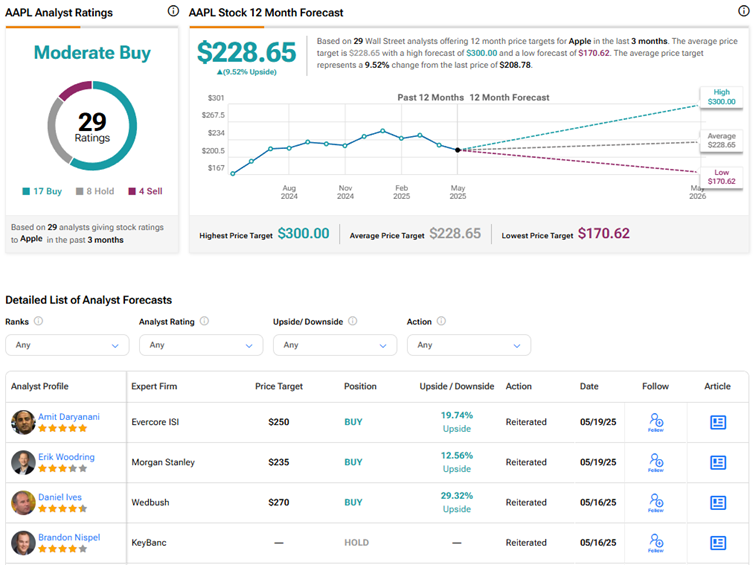This screenshot has width=753, height=565.
Task: Click info icon next to Upside/ Downside filter
Action: click(352, 321)
